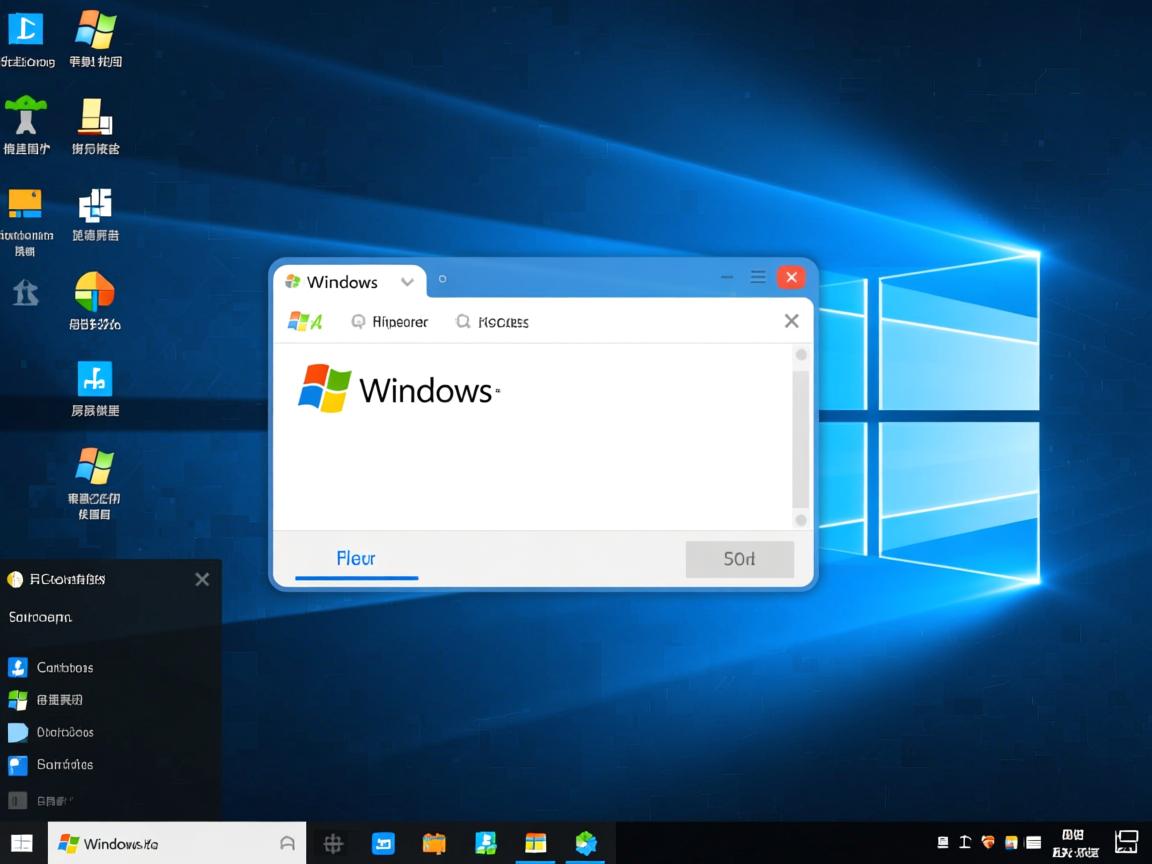The height and width of the screenshot is (864, 1152).
Task: Open the hamburger menu in the dialog title bar
Action: tap(758, 277)
